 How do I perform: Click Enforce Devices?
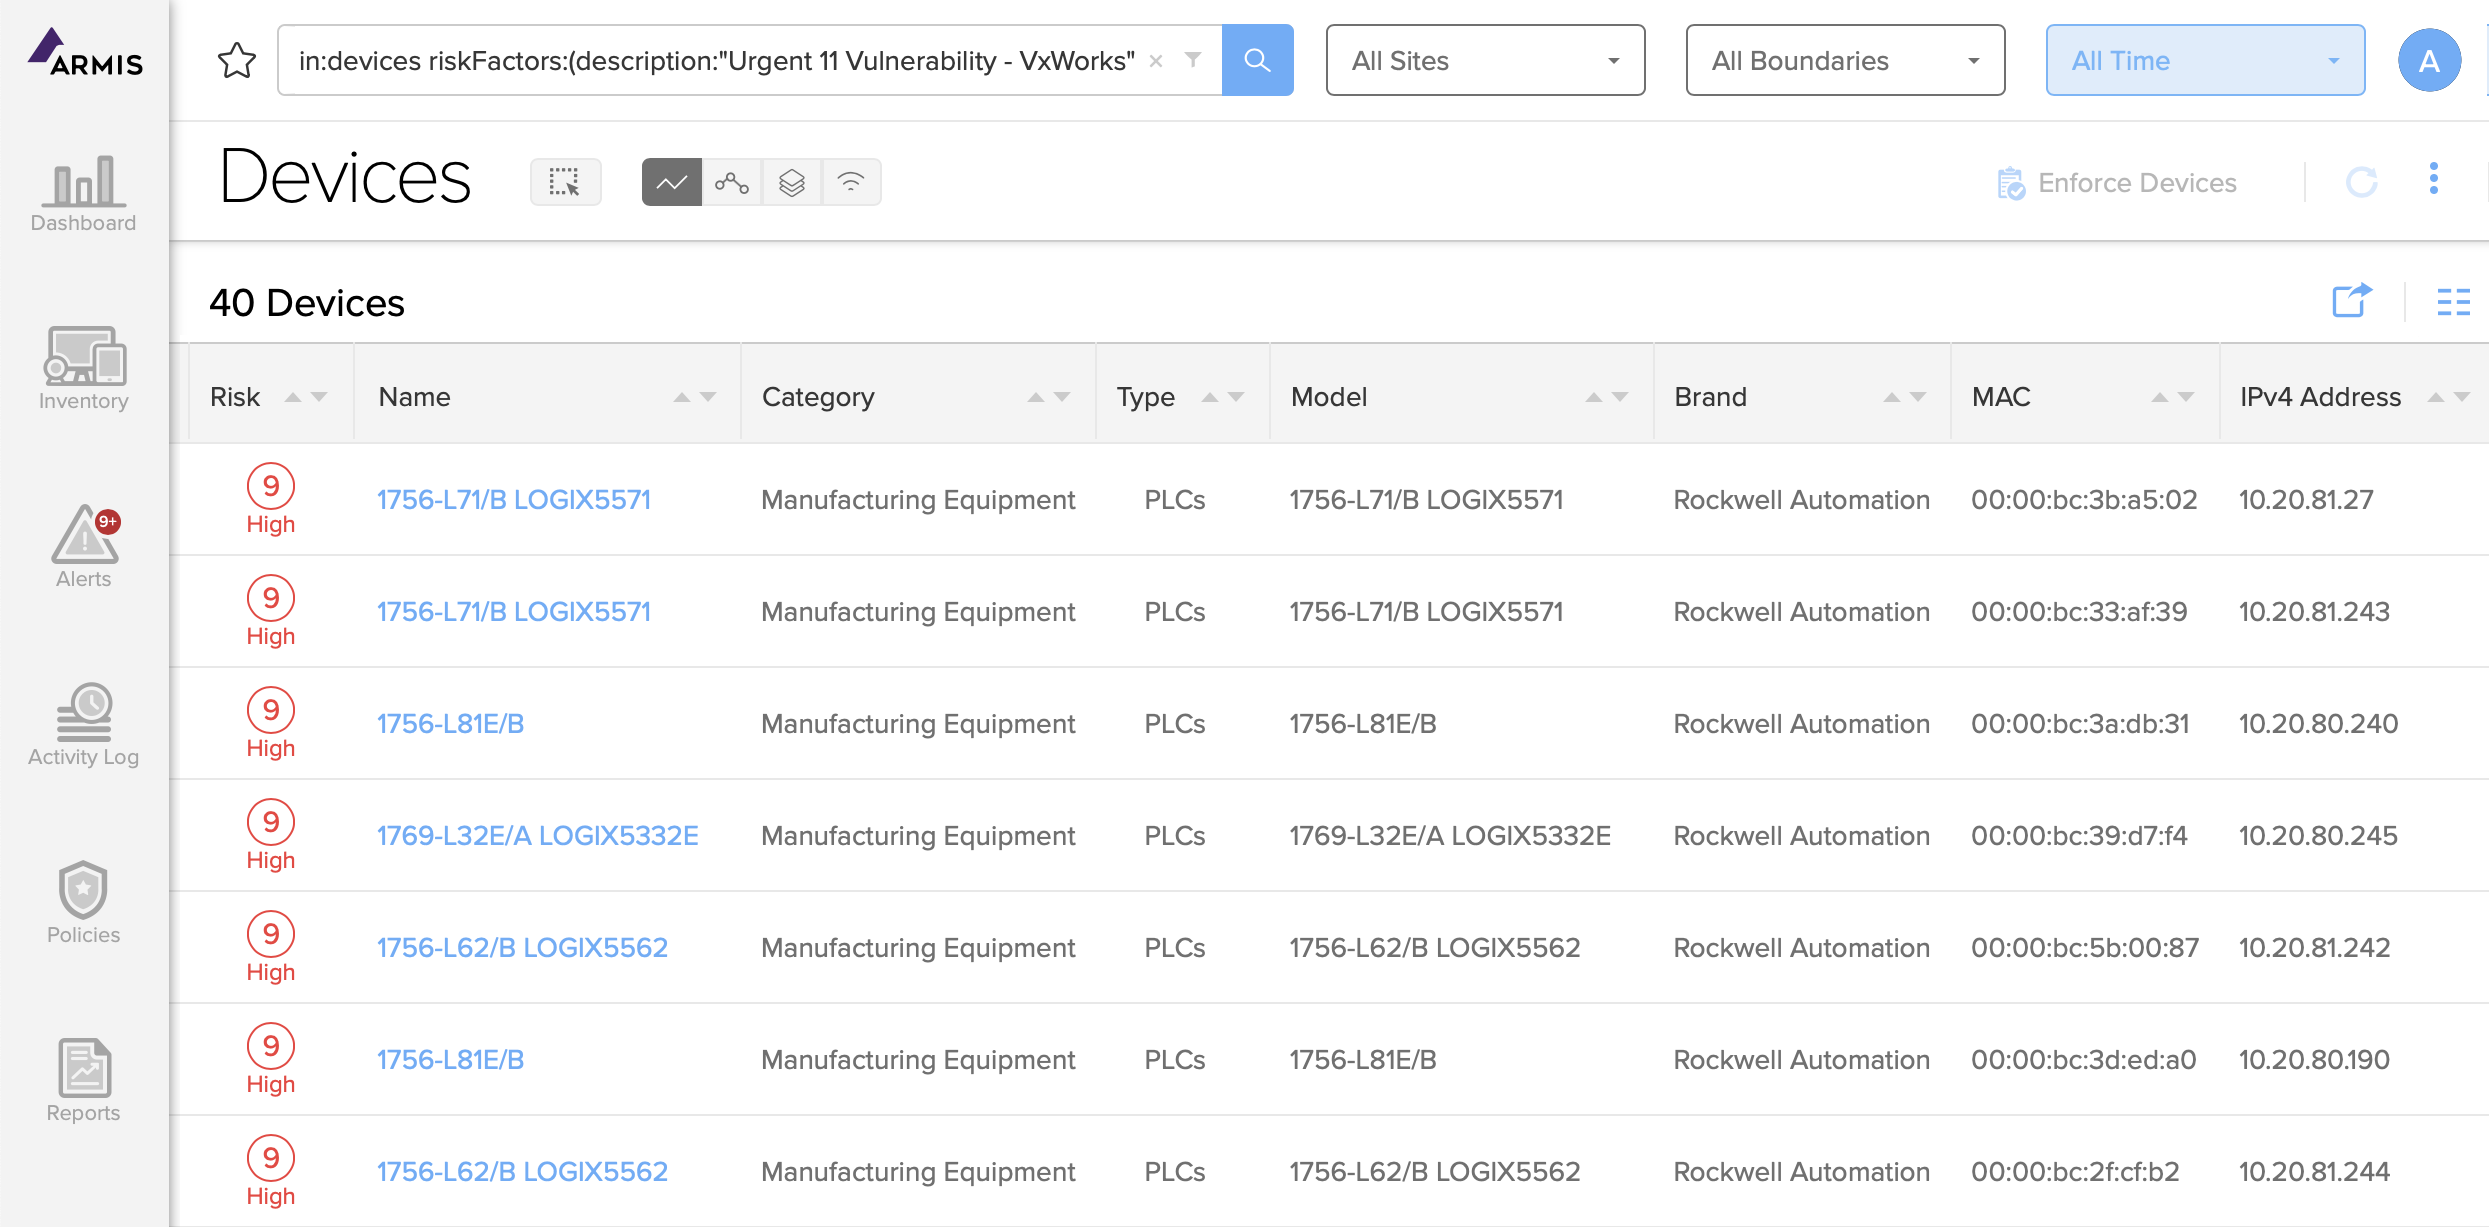click(x=2116, y=183)
